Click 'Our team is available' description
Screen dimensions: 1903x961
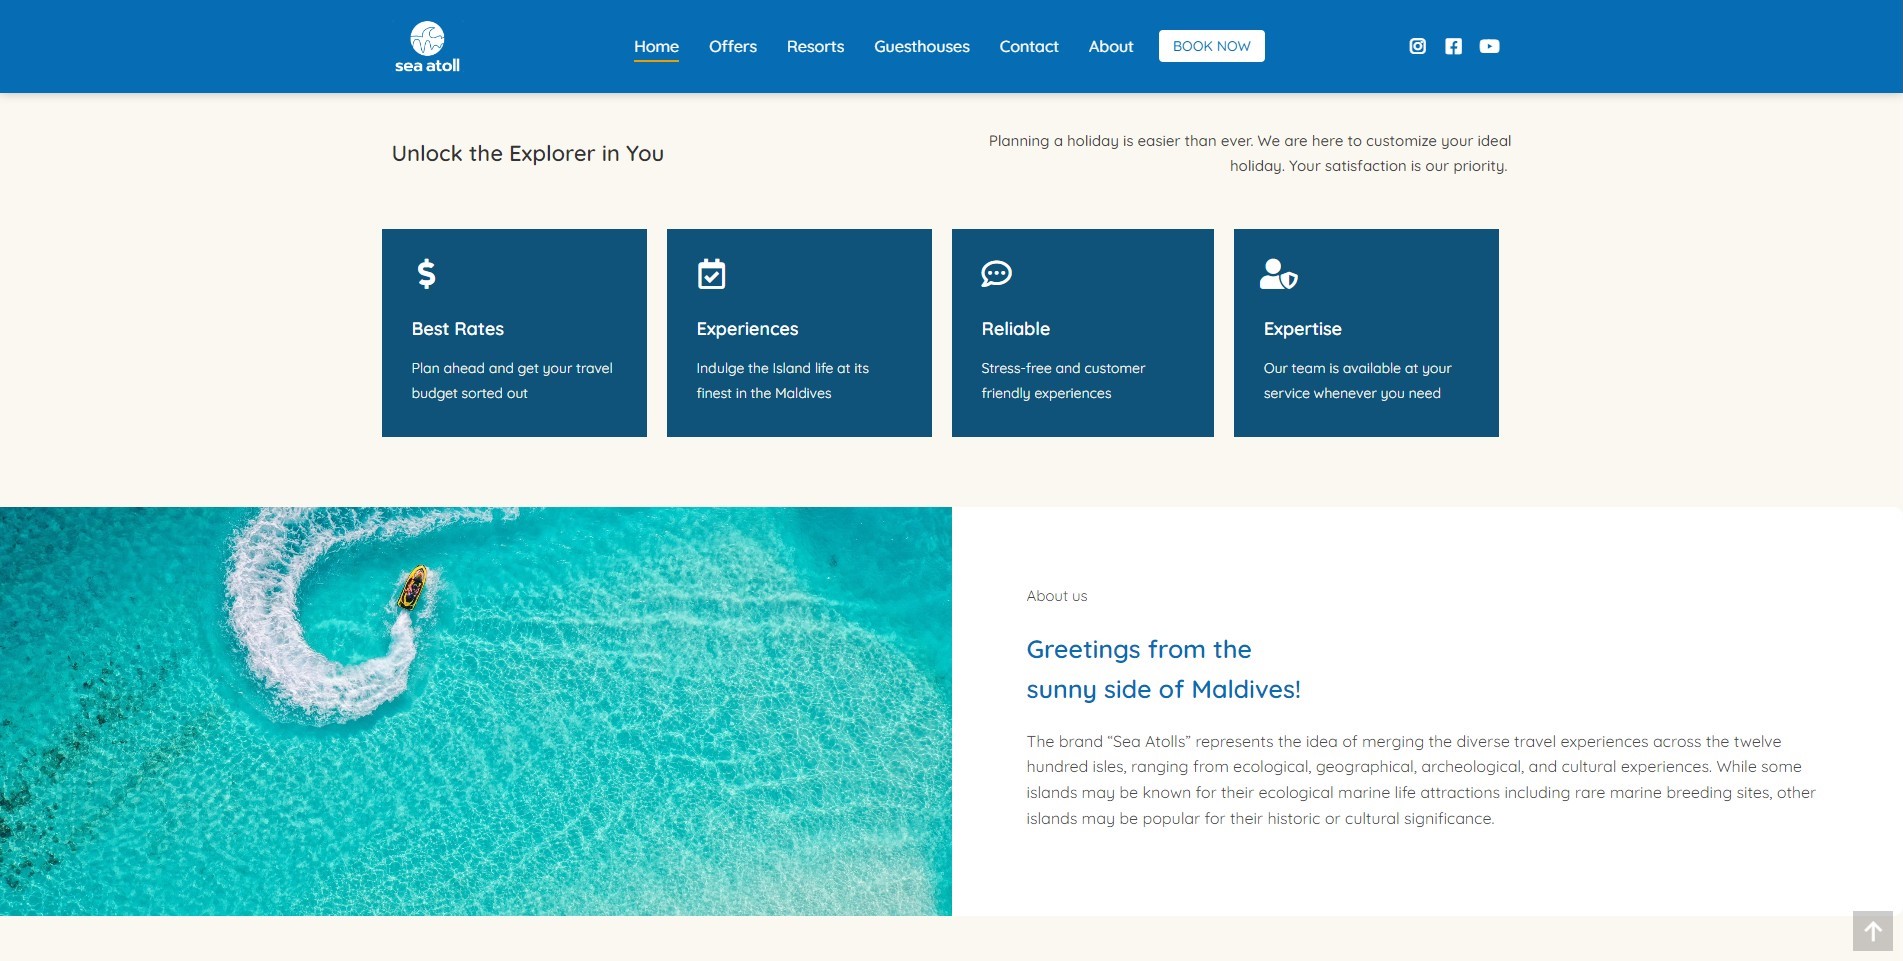click(1357, 380)
